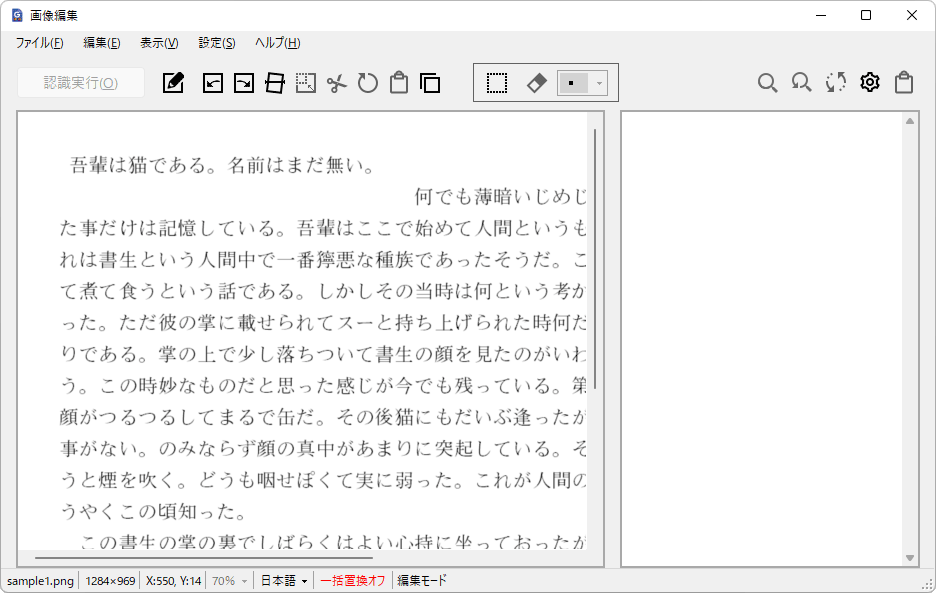Click the deskew correction icon
Viewport: 936px width, 593px height.
pos(275,83)
